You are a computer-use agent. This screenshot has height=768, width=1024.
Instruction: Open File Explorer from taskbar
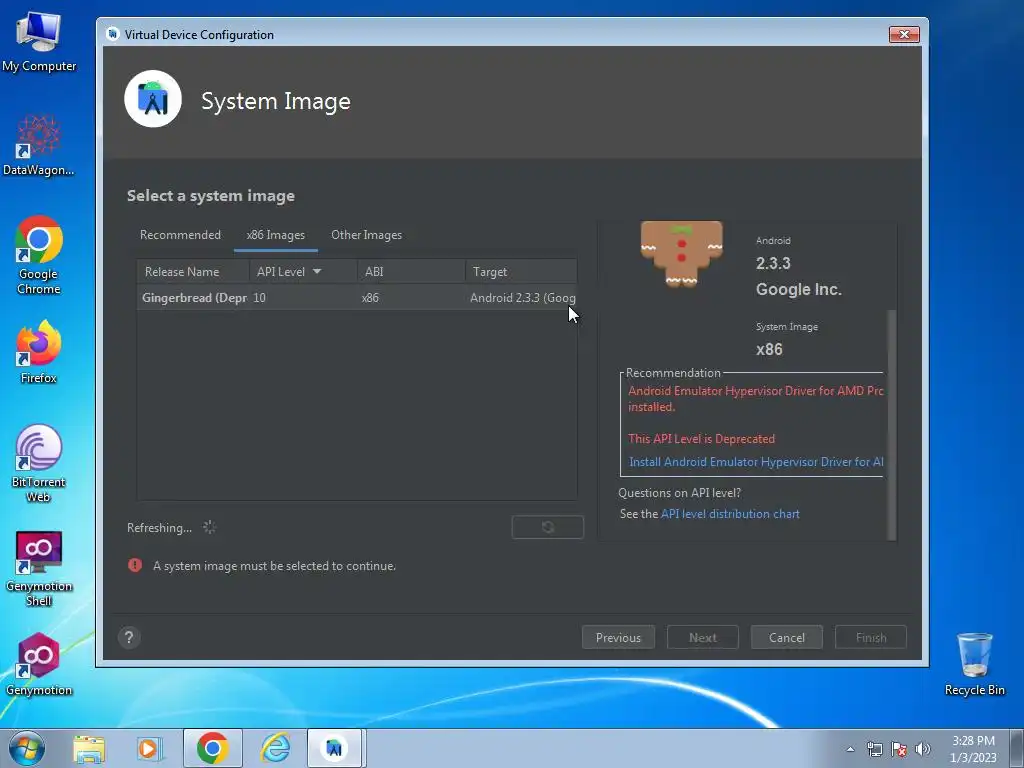[x=89, y=748]
